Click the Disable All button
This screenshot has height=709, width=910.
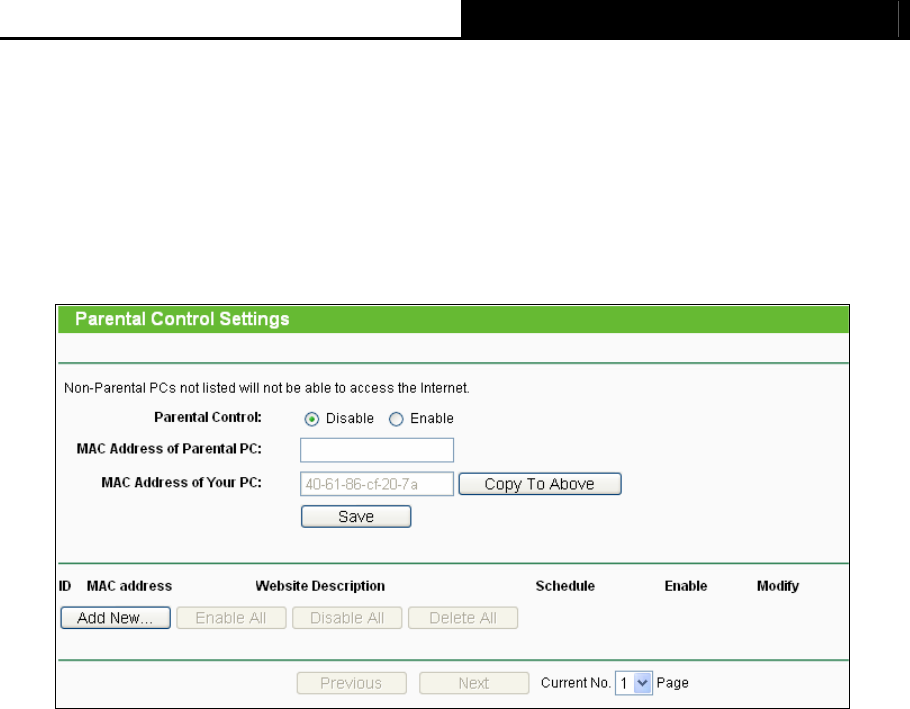(347, 618)
